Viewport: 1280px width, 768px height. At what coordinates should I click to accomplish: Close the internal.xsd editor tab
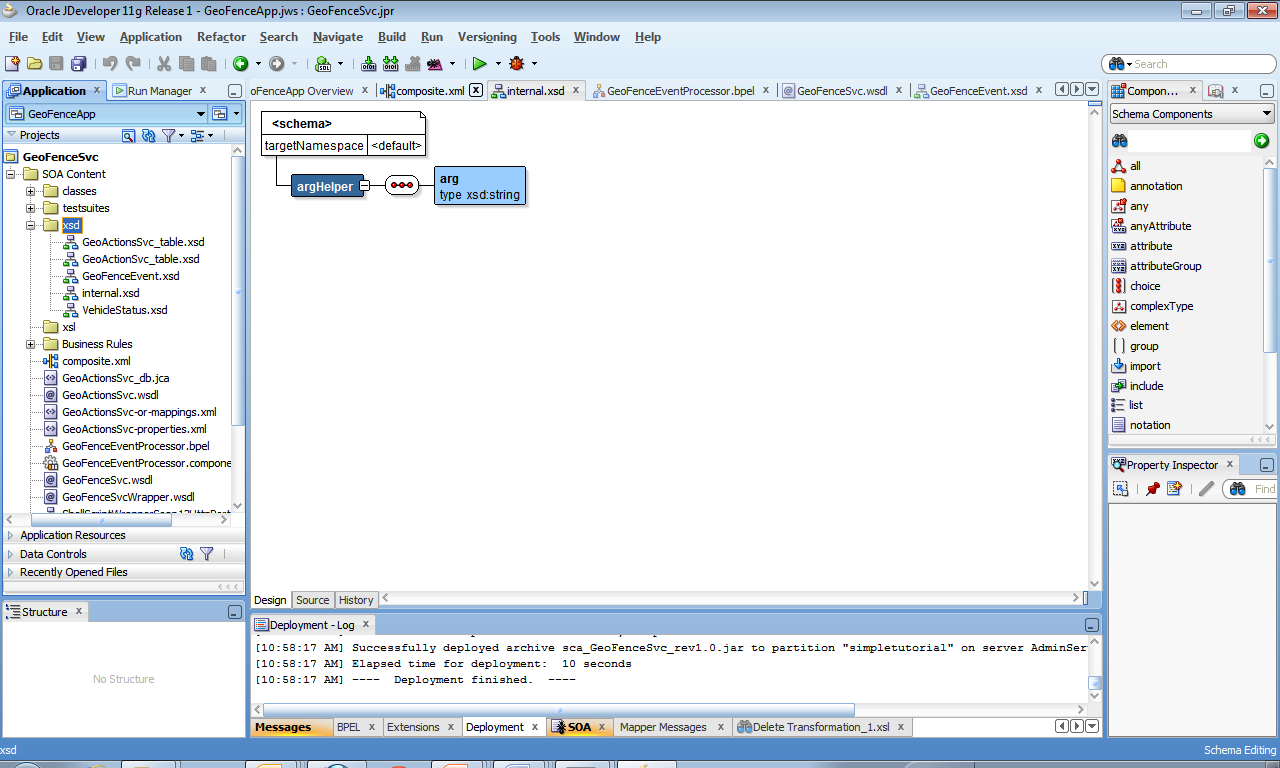point(576,90)
